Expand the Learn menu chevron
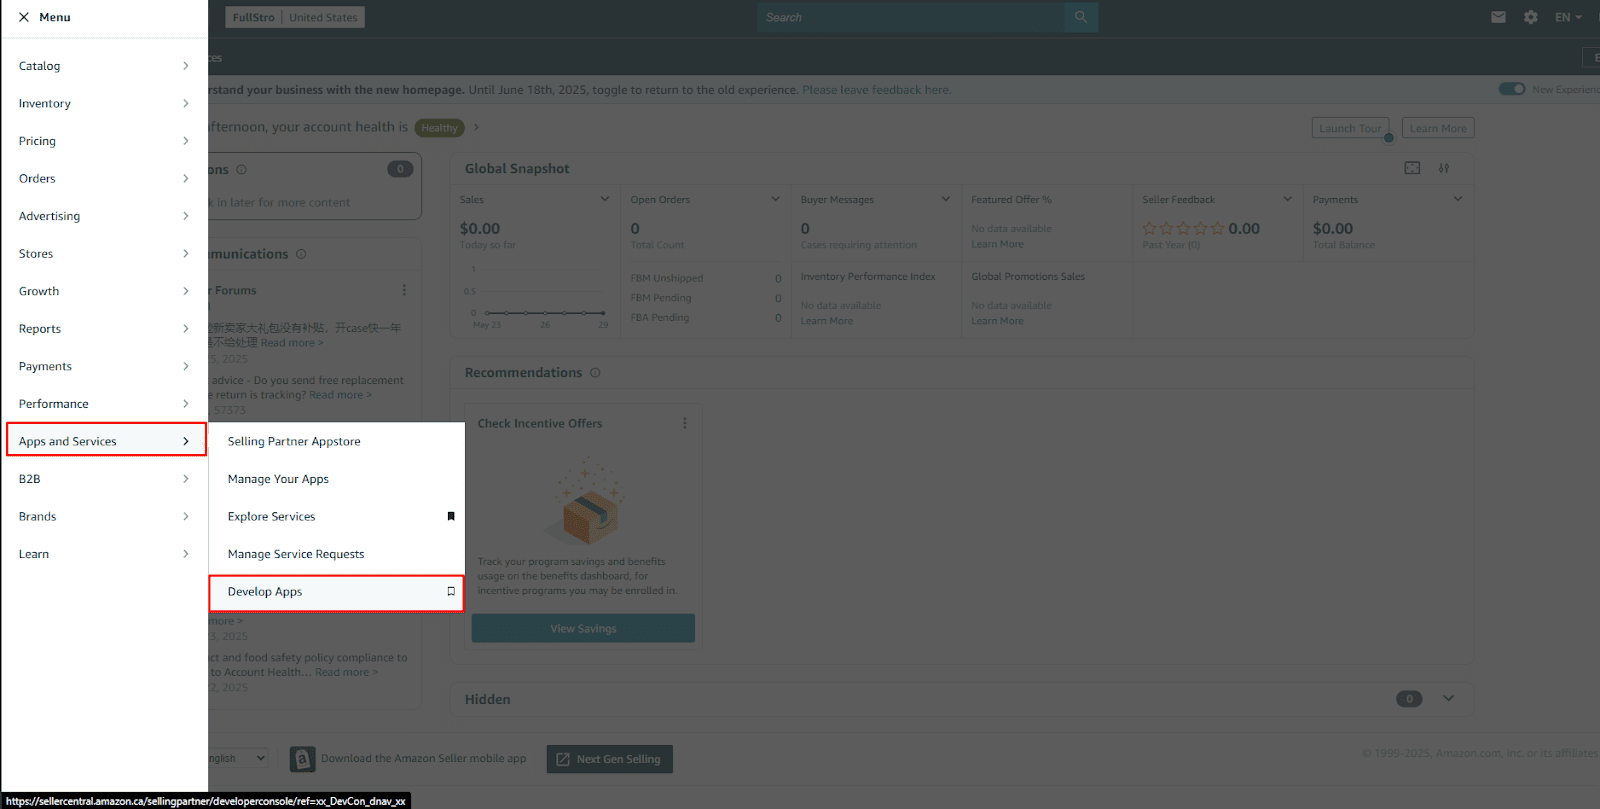The width and height of the screenshot is (1600, 809). coord(186,554)
